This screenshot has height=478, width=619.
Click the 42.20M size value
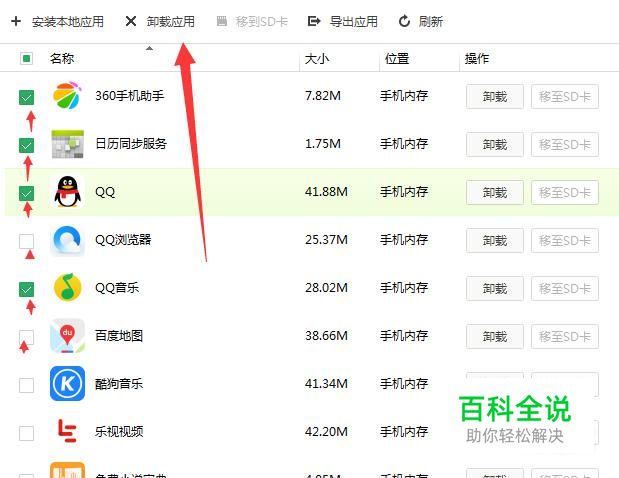pyautogui.click(x=326, y=432)
